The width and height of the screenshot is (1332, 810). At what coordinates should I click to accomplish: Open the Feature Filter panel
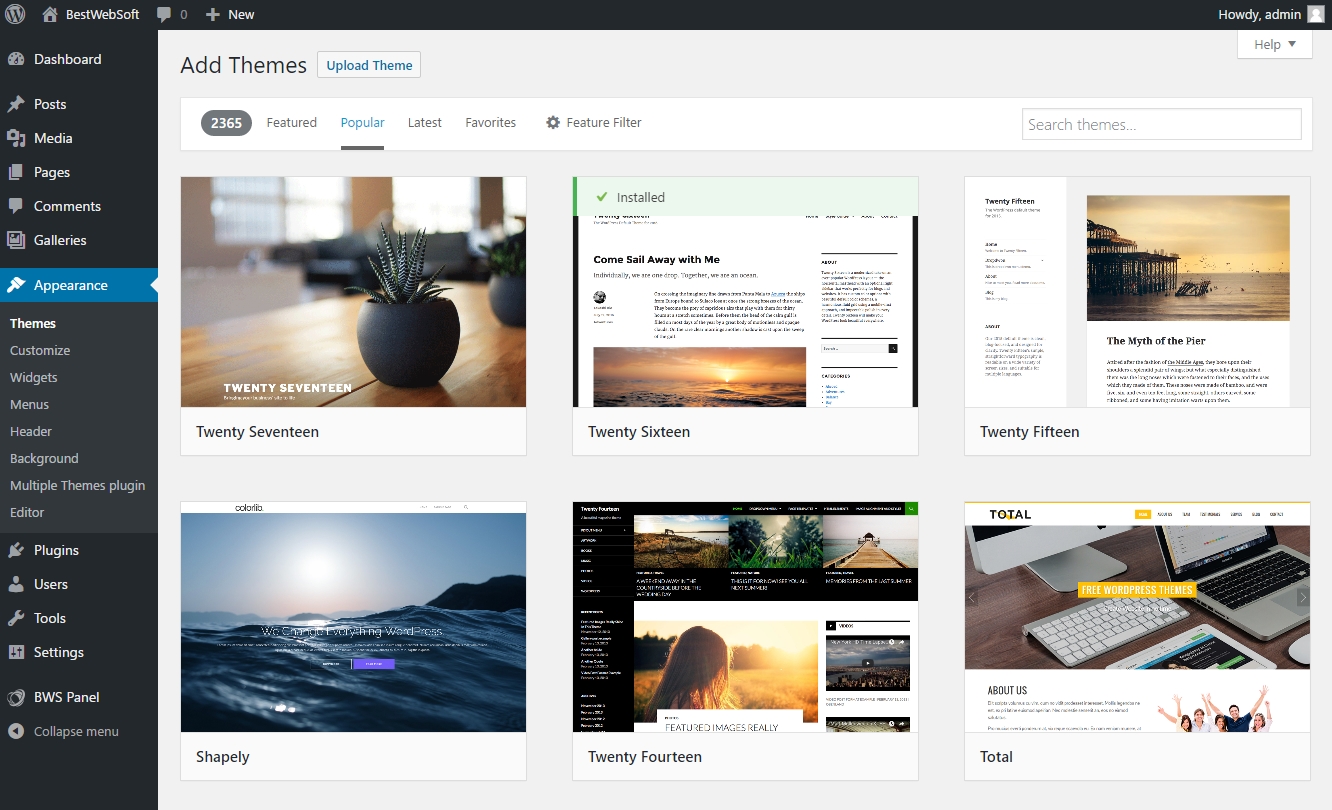593,122
